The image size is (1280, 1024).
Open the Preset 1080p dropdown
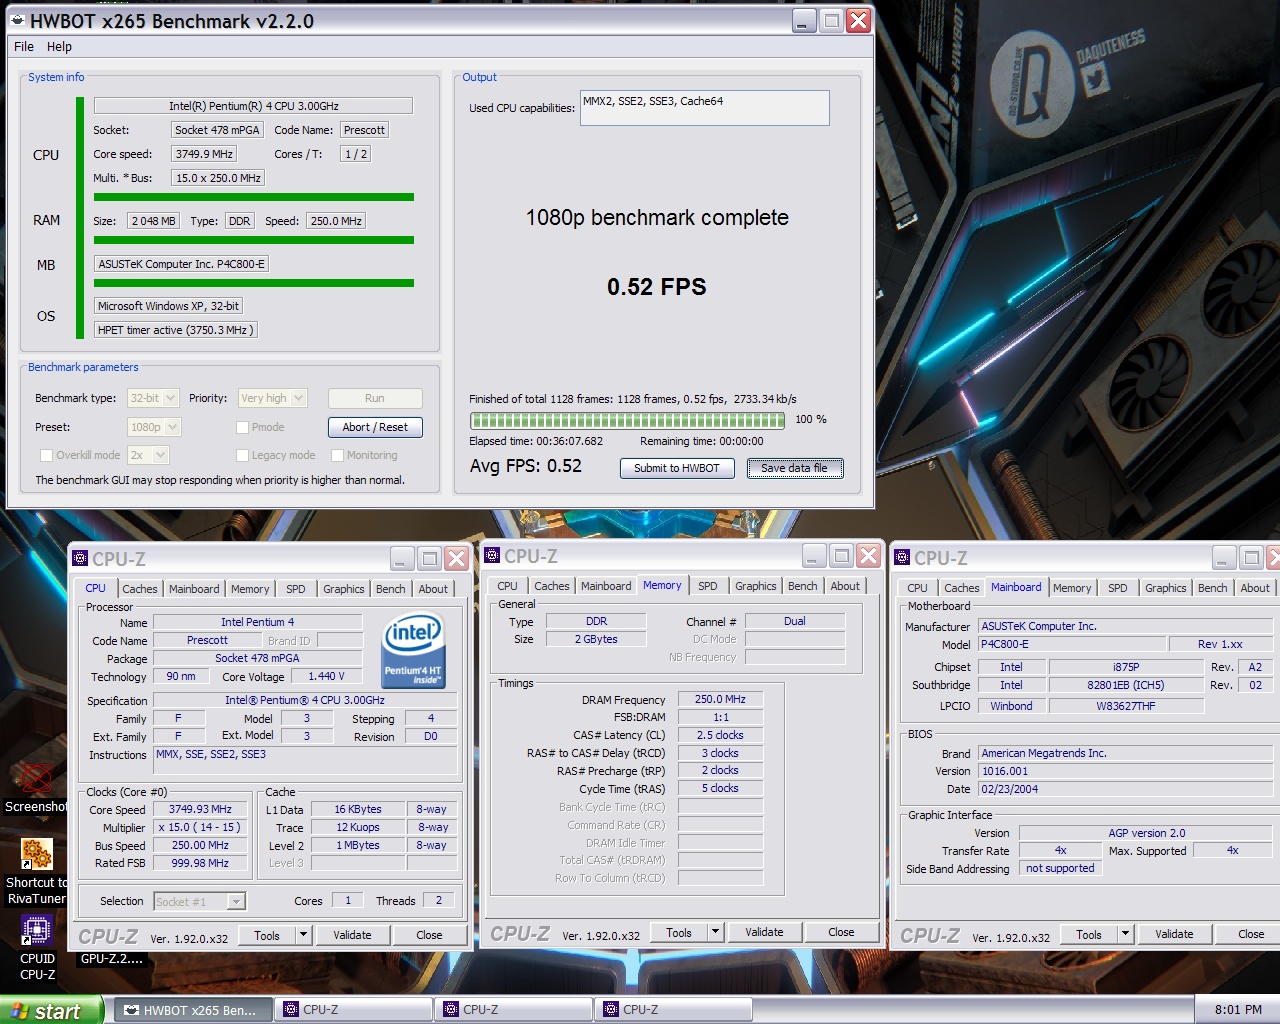[154, 427]
